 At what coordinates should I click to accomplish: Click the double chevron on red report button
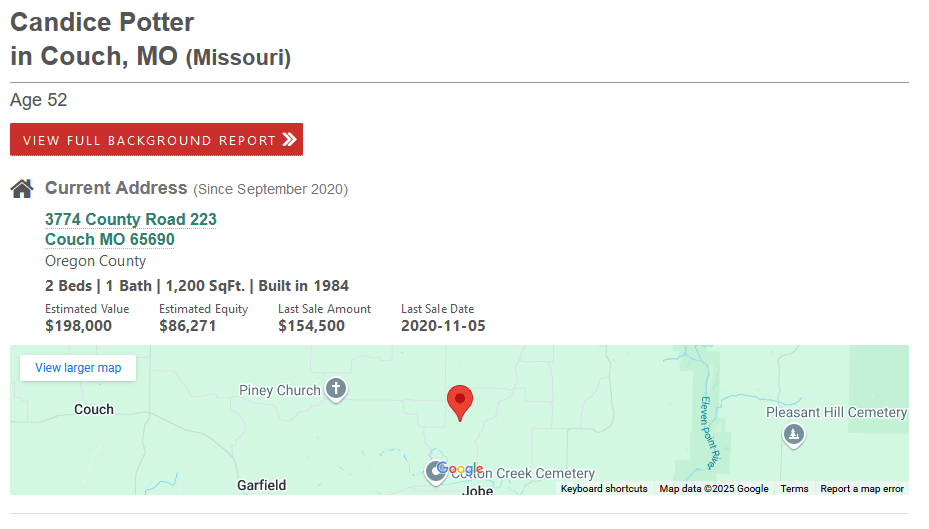289,139
